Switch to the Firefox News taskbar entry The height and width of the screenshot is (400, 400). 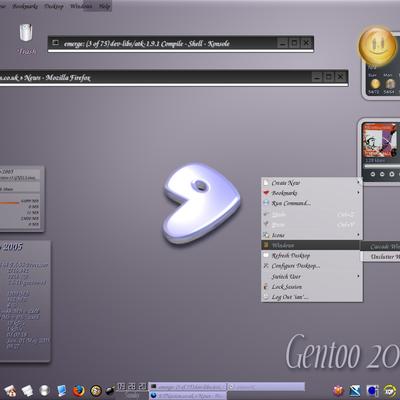click(188, 395)
